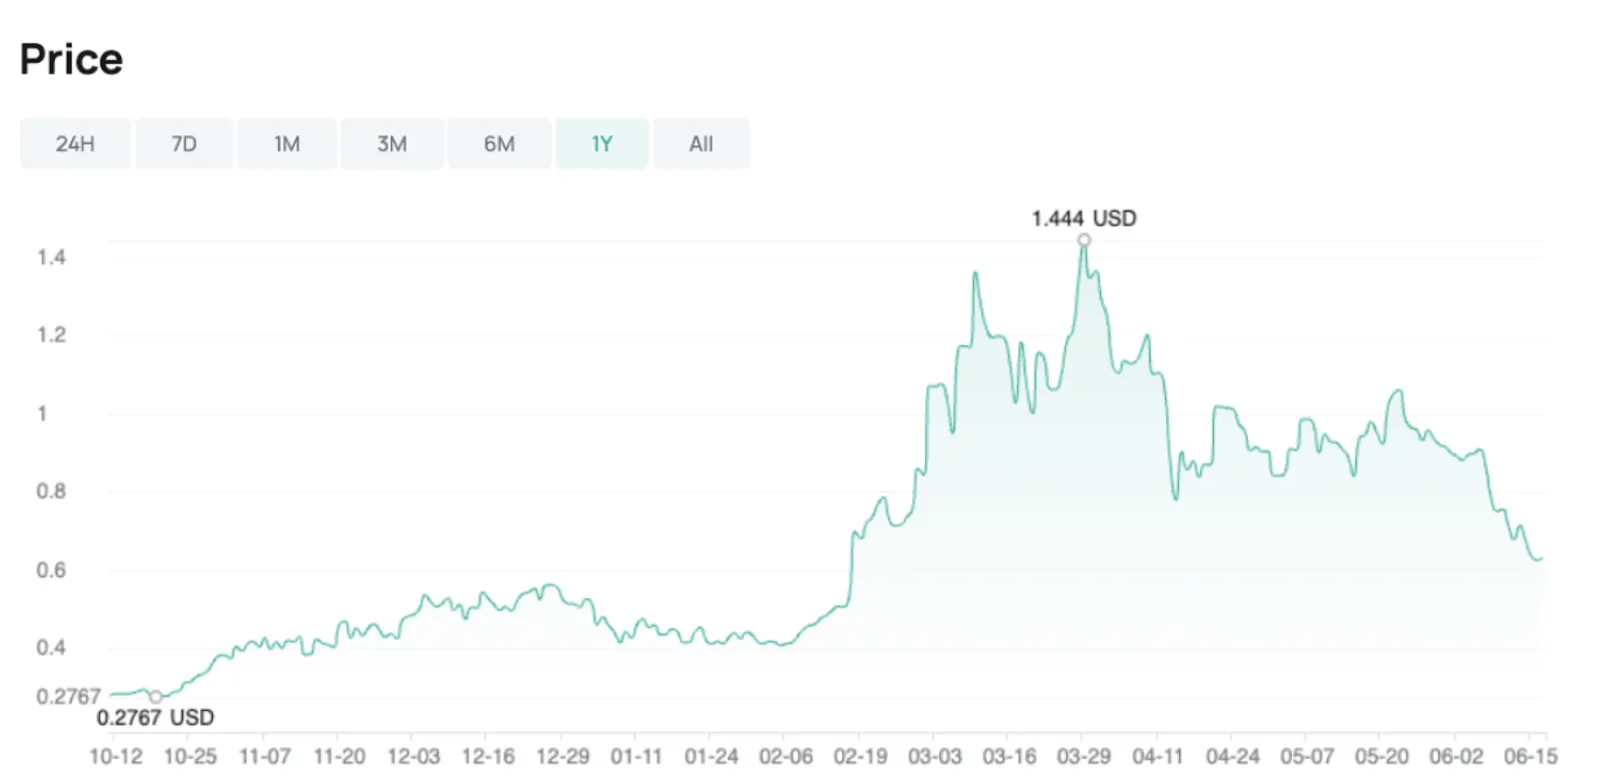Screen dimensions: 1600x783
Task: Click x-axis date 11-07
Action: pos(265,757)
